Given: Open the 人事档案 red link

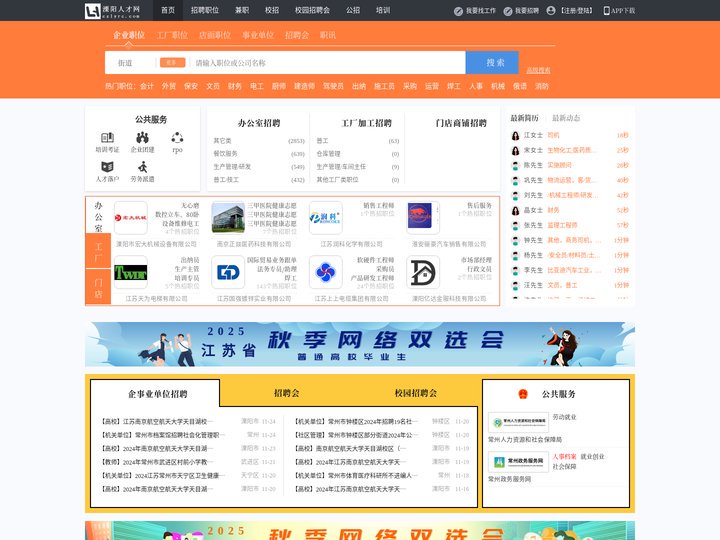Looking at the screenshot, I should [564, 456].
